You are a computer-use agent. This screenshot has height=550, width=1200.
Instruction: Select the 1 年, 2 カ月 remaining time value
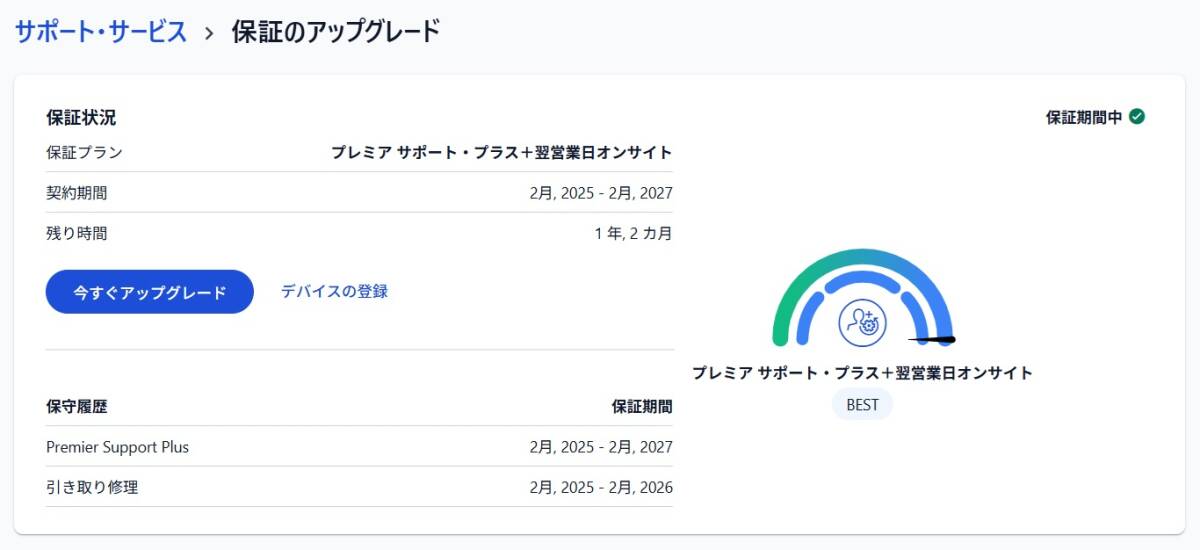tap(632, 234)
